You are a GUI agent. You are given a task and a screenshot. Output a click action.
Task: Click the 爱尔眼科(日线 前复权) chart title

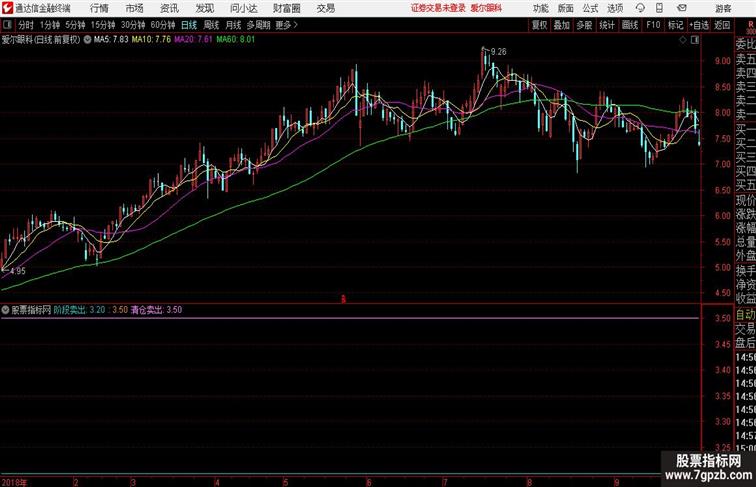coord(41,40)
